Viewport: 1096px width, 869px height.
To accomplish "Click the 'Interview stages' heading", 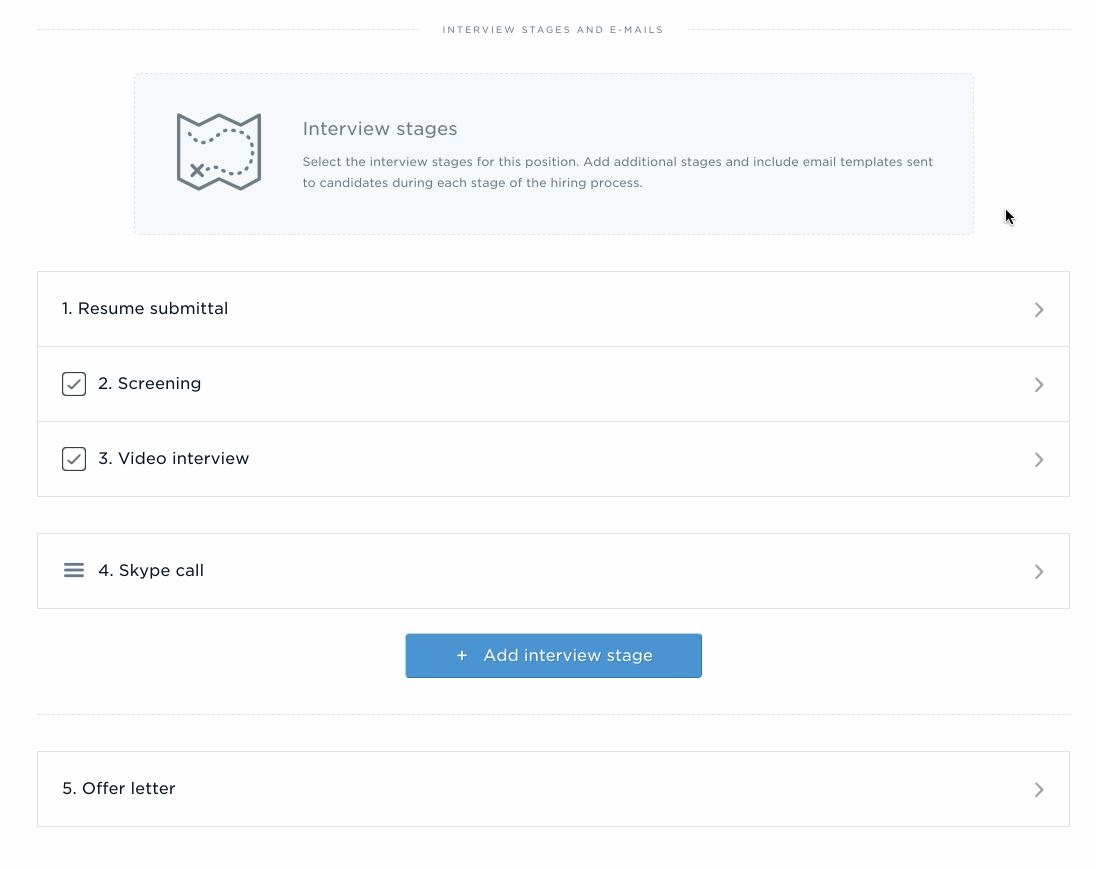I will click(x=380, y=129).
